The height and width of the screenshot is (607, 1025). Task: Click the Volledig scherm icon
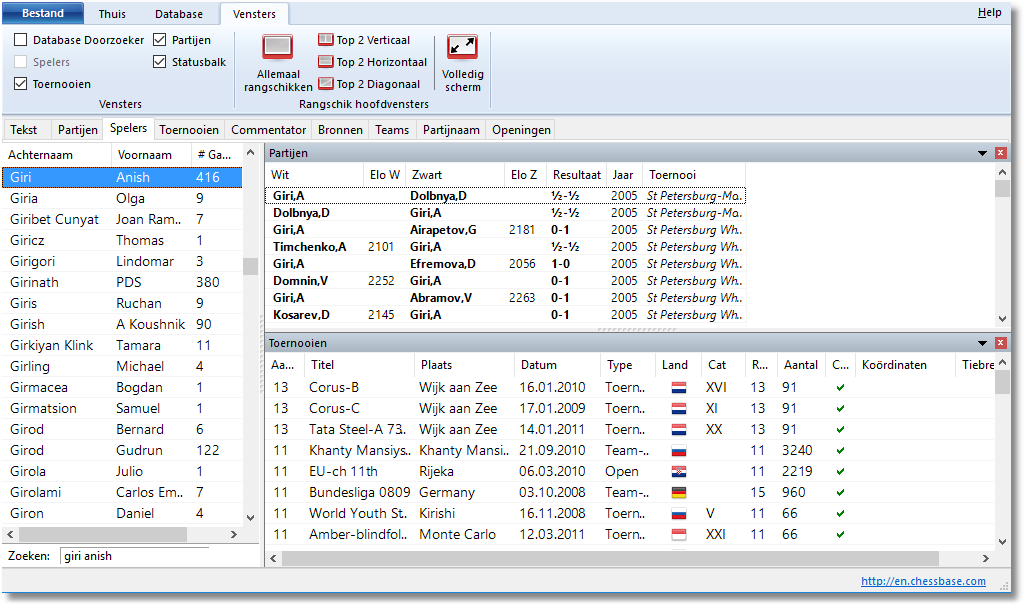pyautogui.click(x=462, y=47)
